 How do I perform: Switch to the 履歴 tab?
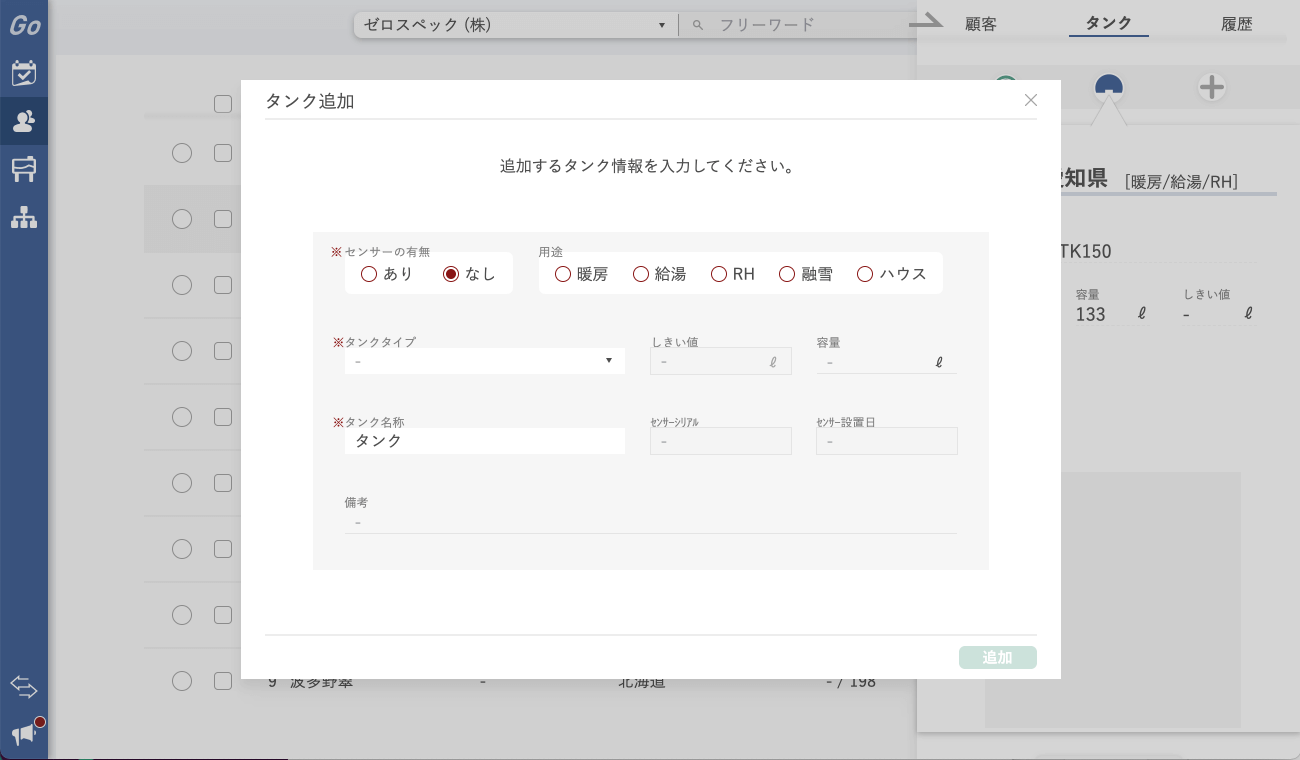pos(1237,24)
